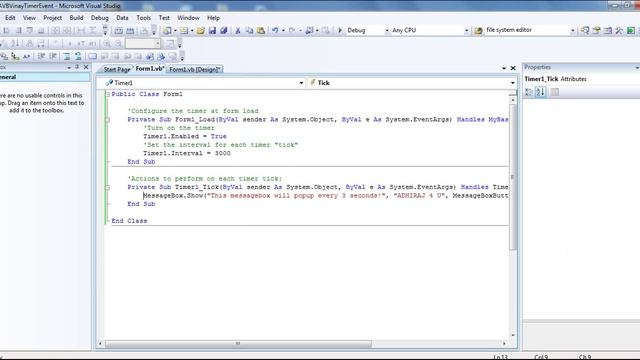Collapse the Public Class Form1 outline
Screen dimensions: 640x360
[108, 94]
